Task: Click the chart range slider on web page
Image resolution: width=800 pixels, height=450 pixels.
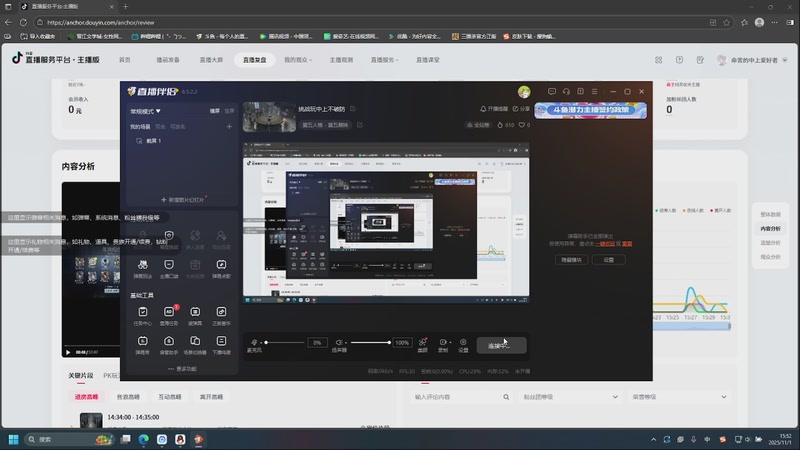Action: [x=691, y=326]
